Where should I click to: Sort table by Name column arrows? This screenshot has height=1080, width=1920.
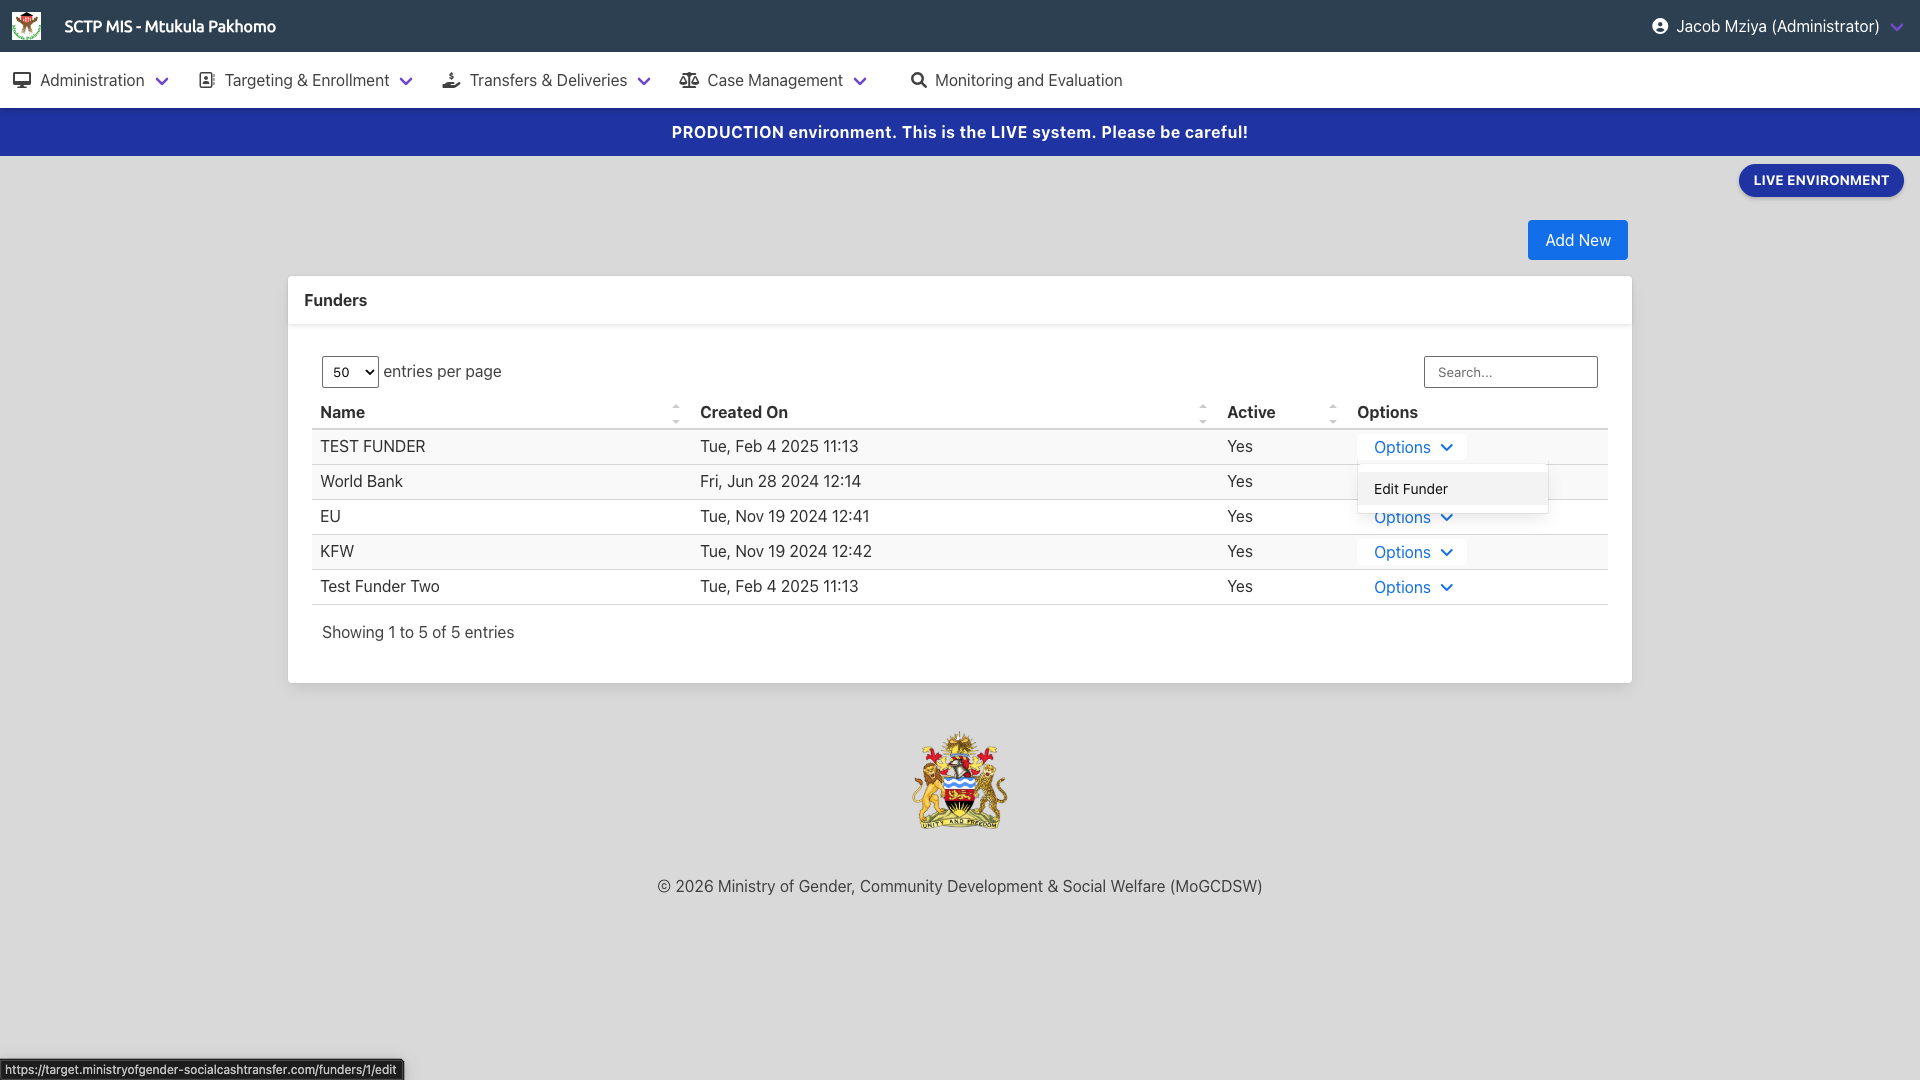click(x=676, y=413)
